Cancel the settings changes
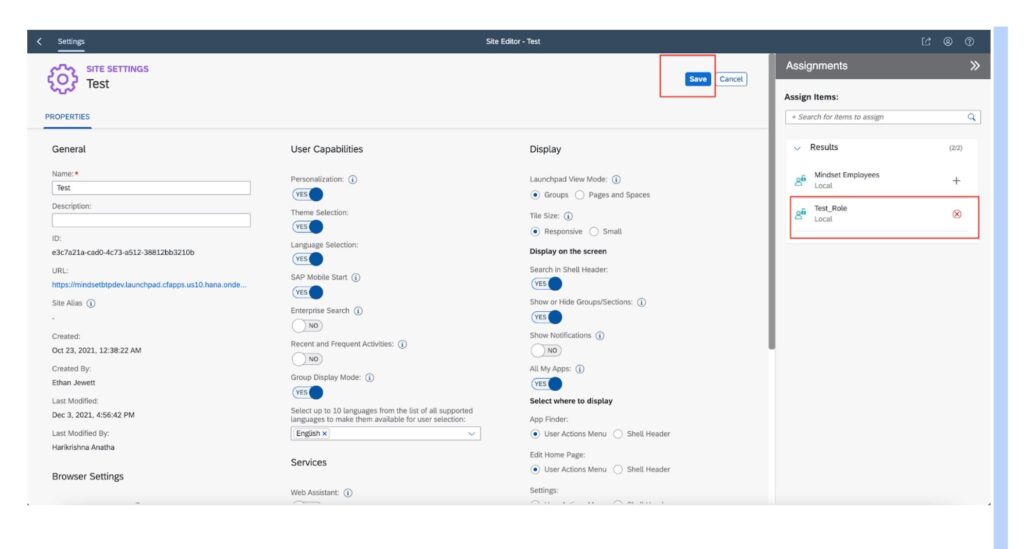Image resolution: width=1024 pixels, height=549 pixels. (x=731, y=79)
